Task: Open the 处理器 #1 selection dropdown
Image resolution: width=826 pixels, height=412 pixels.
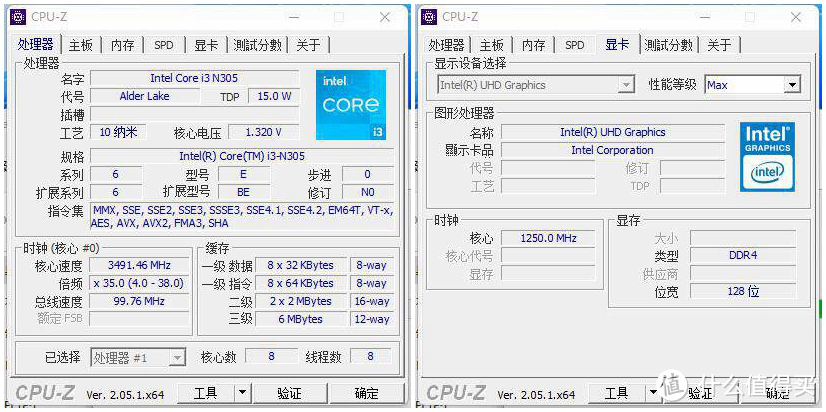Action: pyautogui.click(x=137, y=358)
